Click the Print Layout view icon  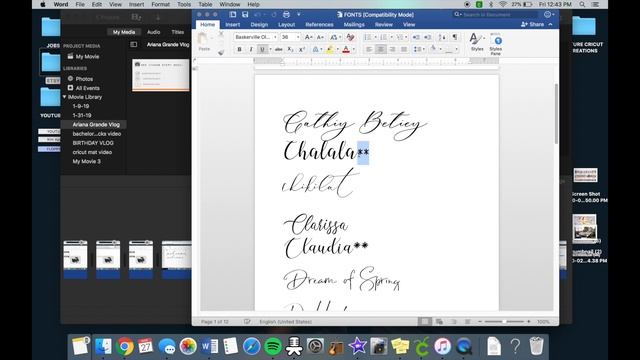click(x=424, y=322)
